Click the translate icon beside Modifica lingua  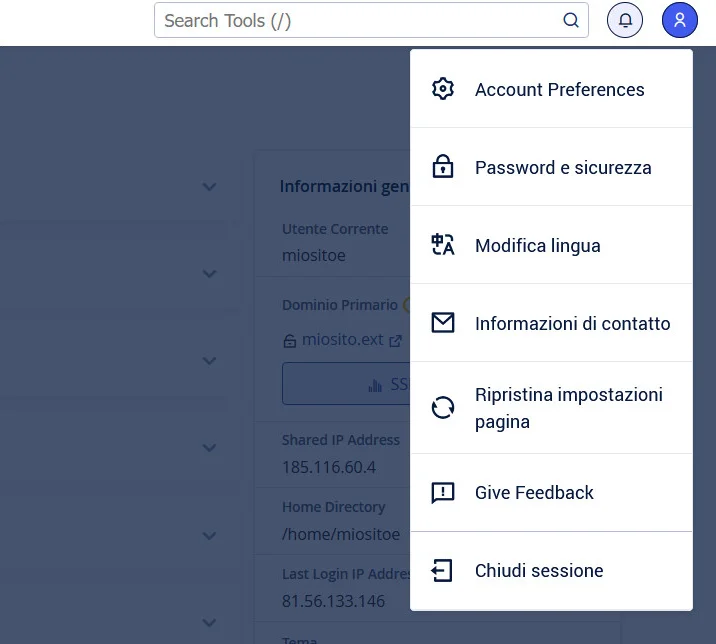pos(442,244)
